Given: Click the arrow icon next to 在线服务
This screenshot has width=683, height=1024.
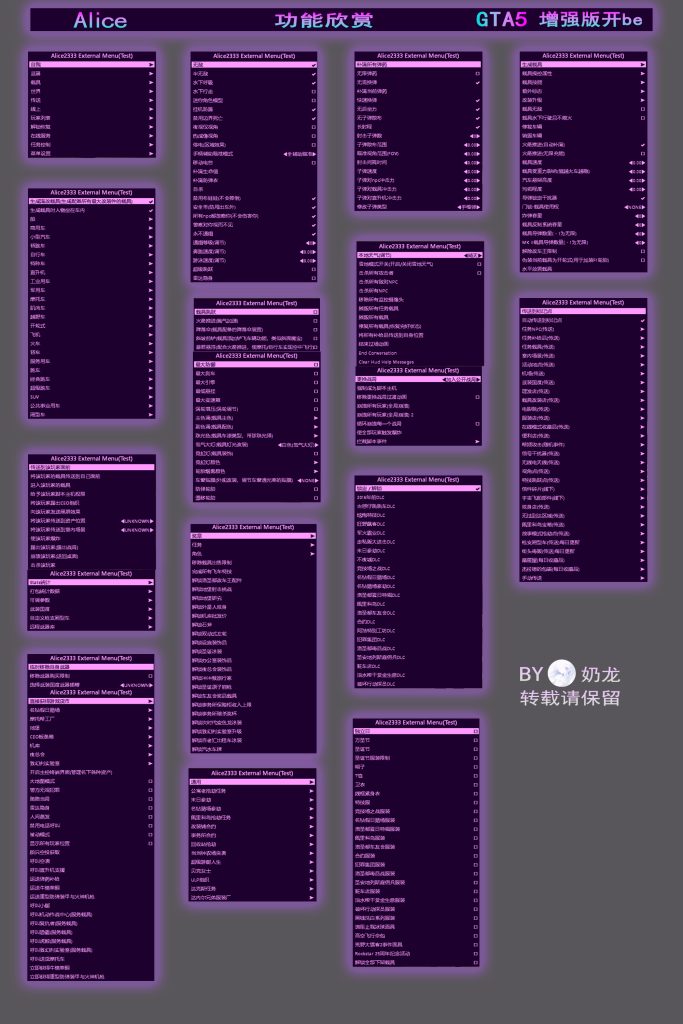Looking at the screenshot, I should pyautogui.click(x=151, y=134).
